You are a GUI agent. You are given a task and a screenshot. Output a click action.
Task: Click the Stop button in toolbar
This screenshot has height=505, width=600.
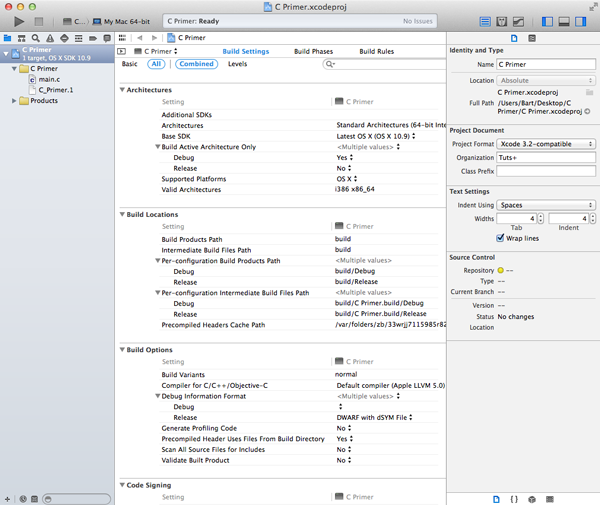pyautogui.click(x=39, y=21)
